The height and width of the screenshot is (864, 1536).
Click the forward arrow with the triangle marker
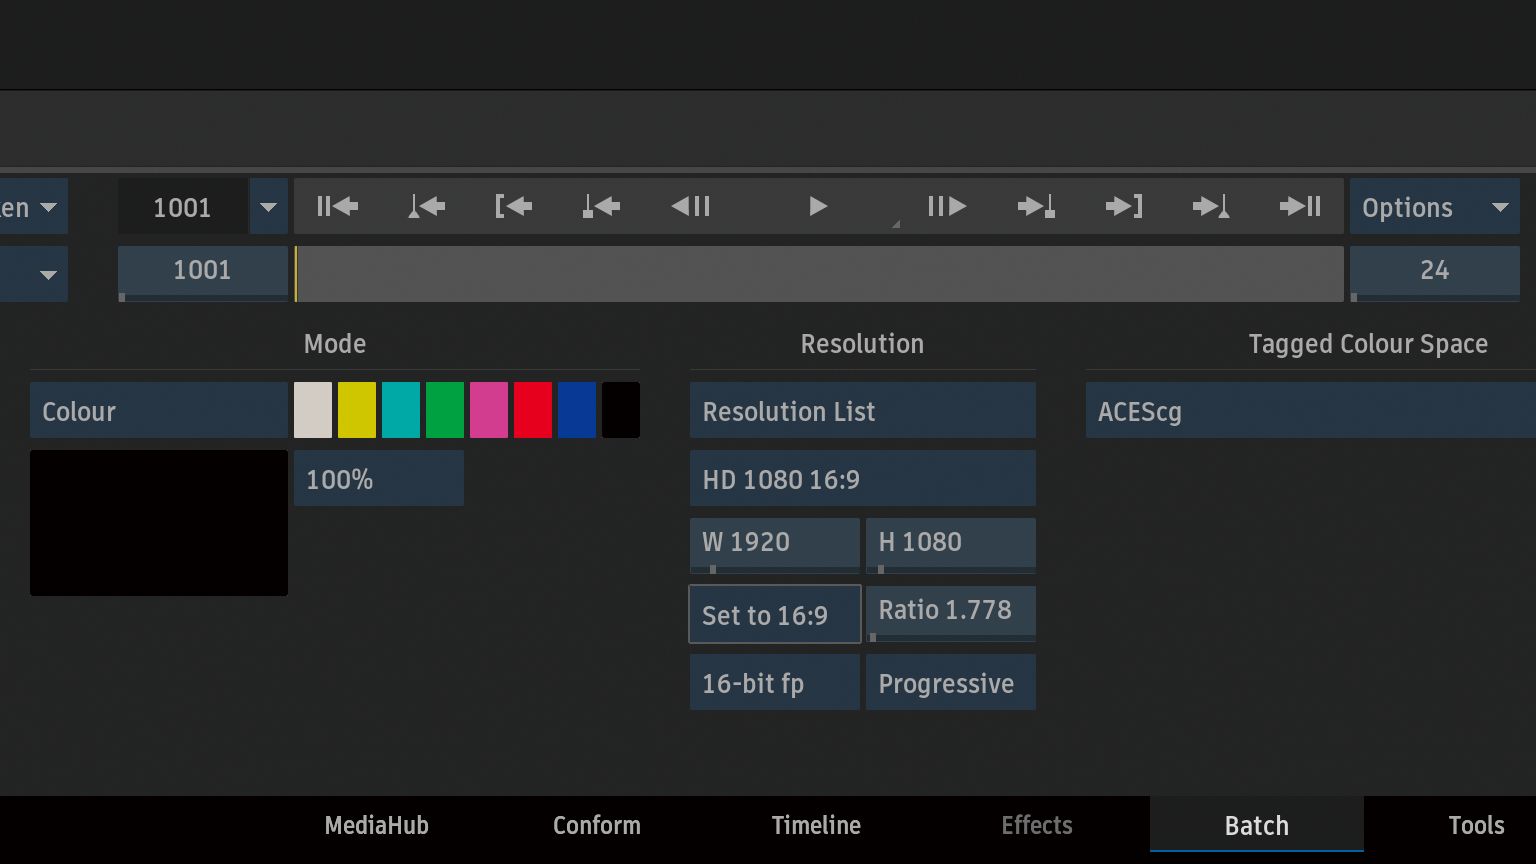coord(1211,206)
